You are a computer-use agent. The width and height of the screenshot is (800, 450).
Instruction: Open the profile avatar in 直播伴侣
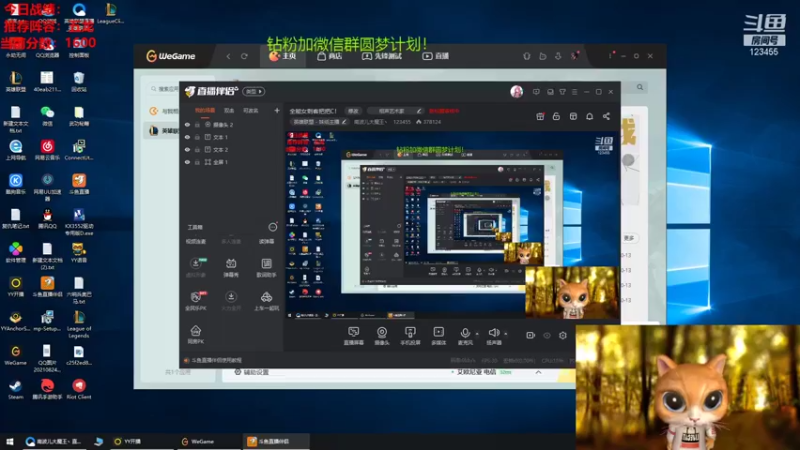click(x=516, y=92)
